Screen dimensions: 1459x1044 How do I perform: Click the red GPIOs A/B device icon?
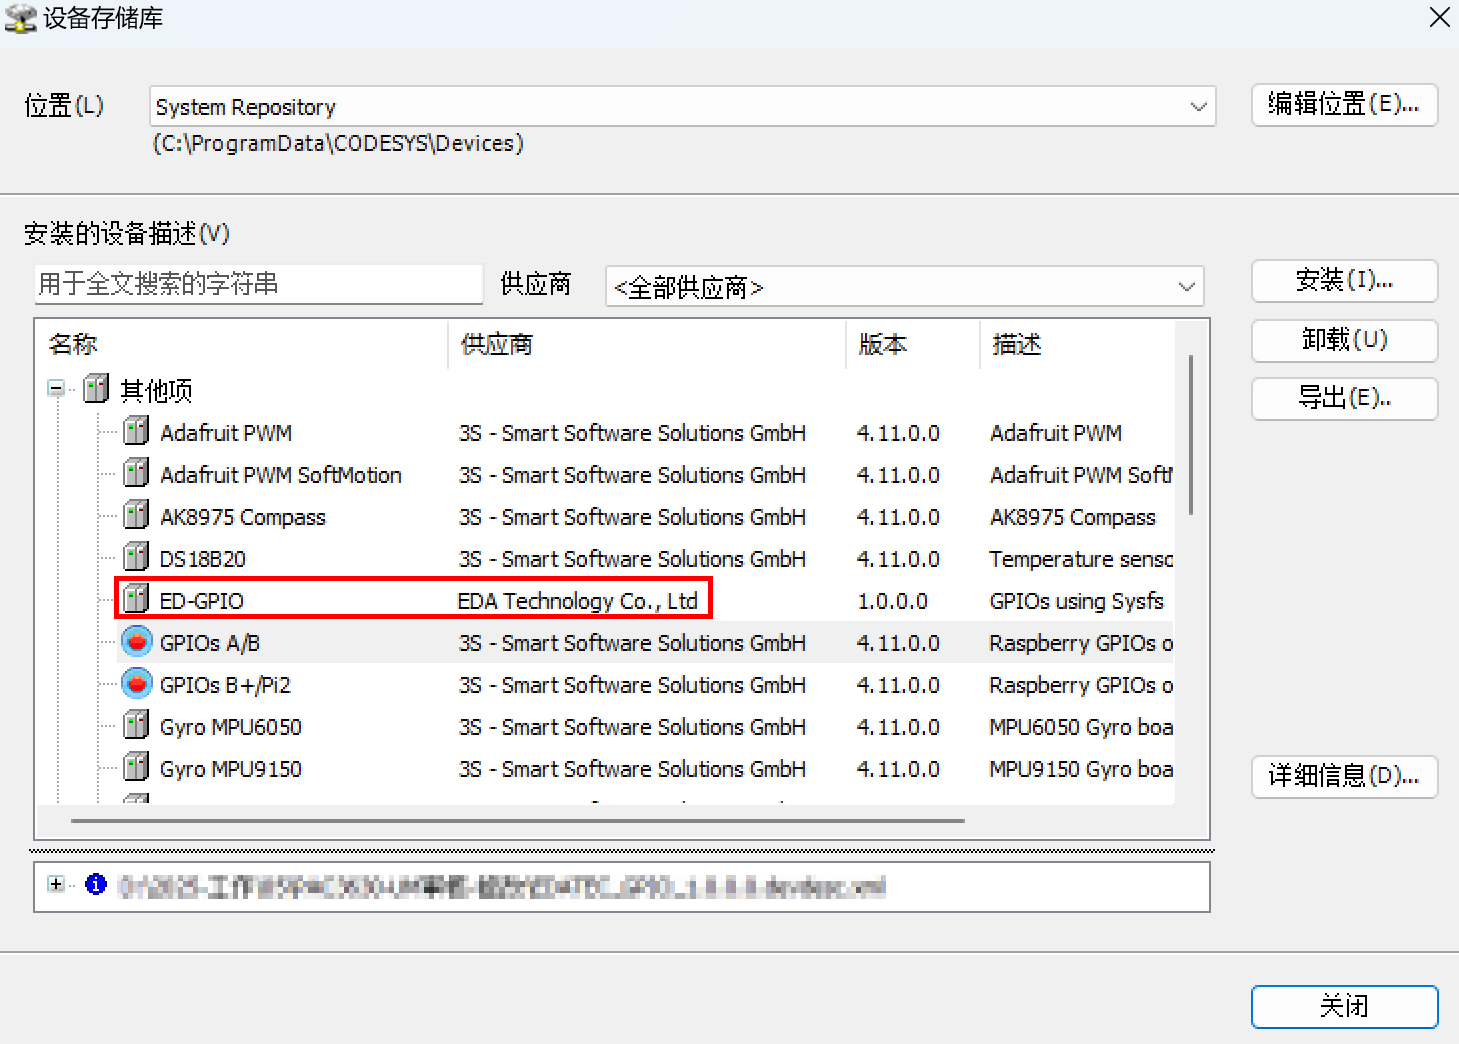coord(136,641)
